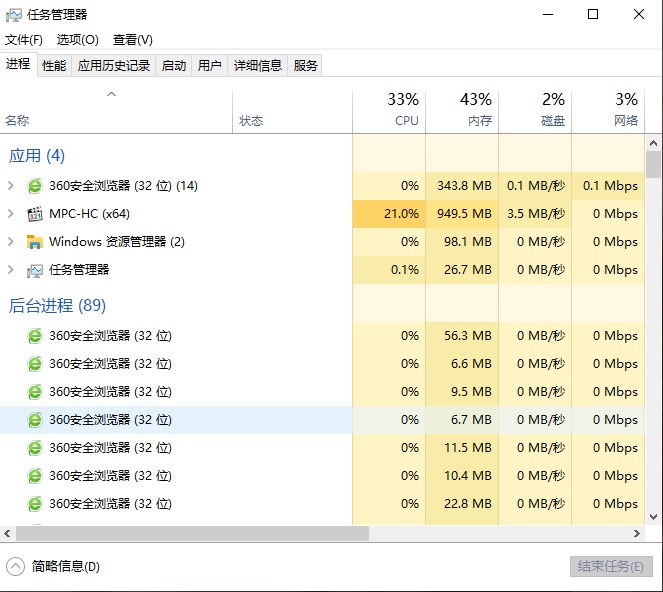The width and height of the screenshot is (663, 592).
Task: Expand the 任务管理器 app entry
Action: (x=11, y=270)
